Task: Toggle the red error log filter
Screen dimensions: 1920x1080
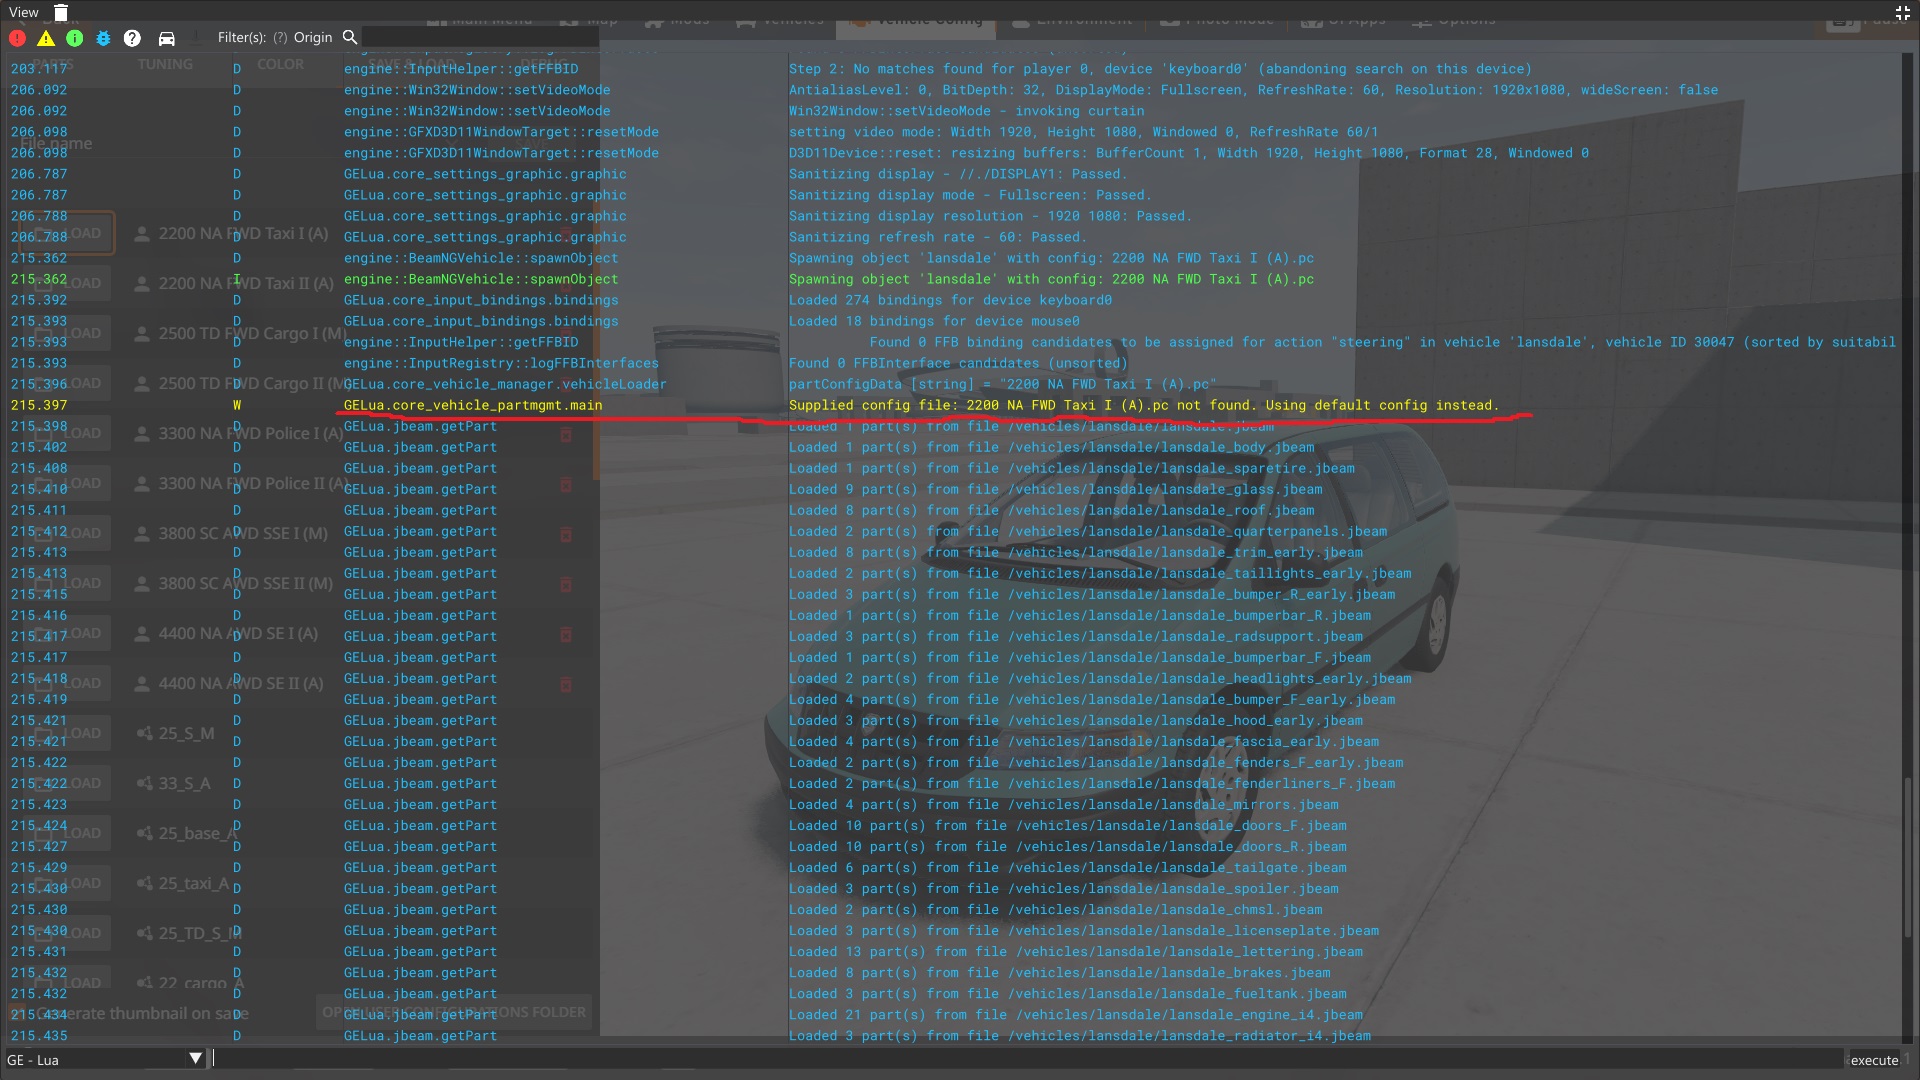Action: coord(18,38)
